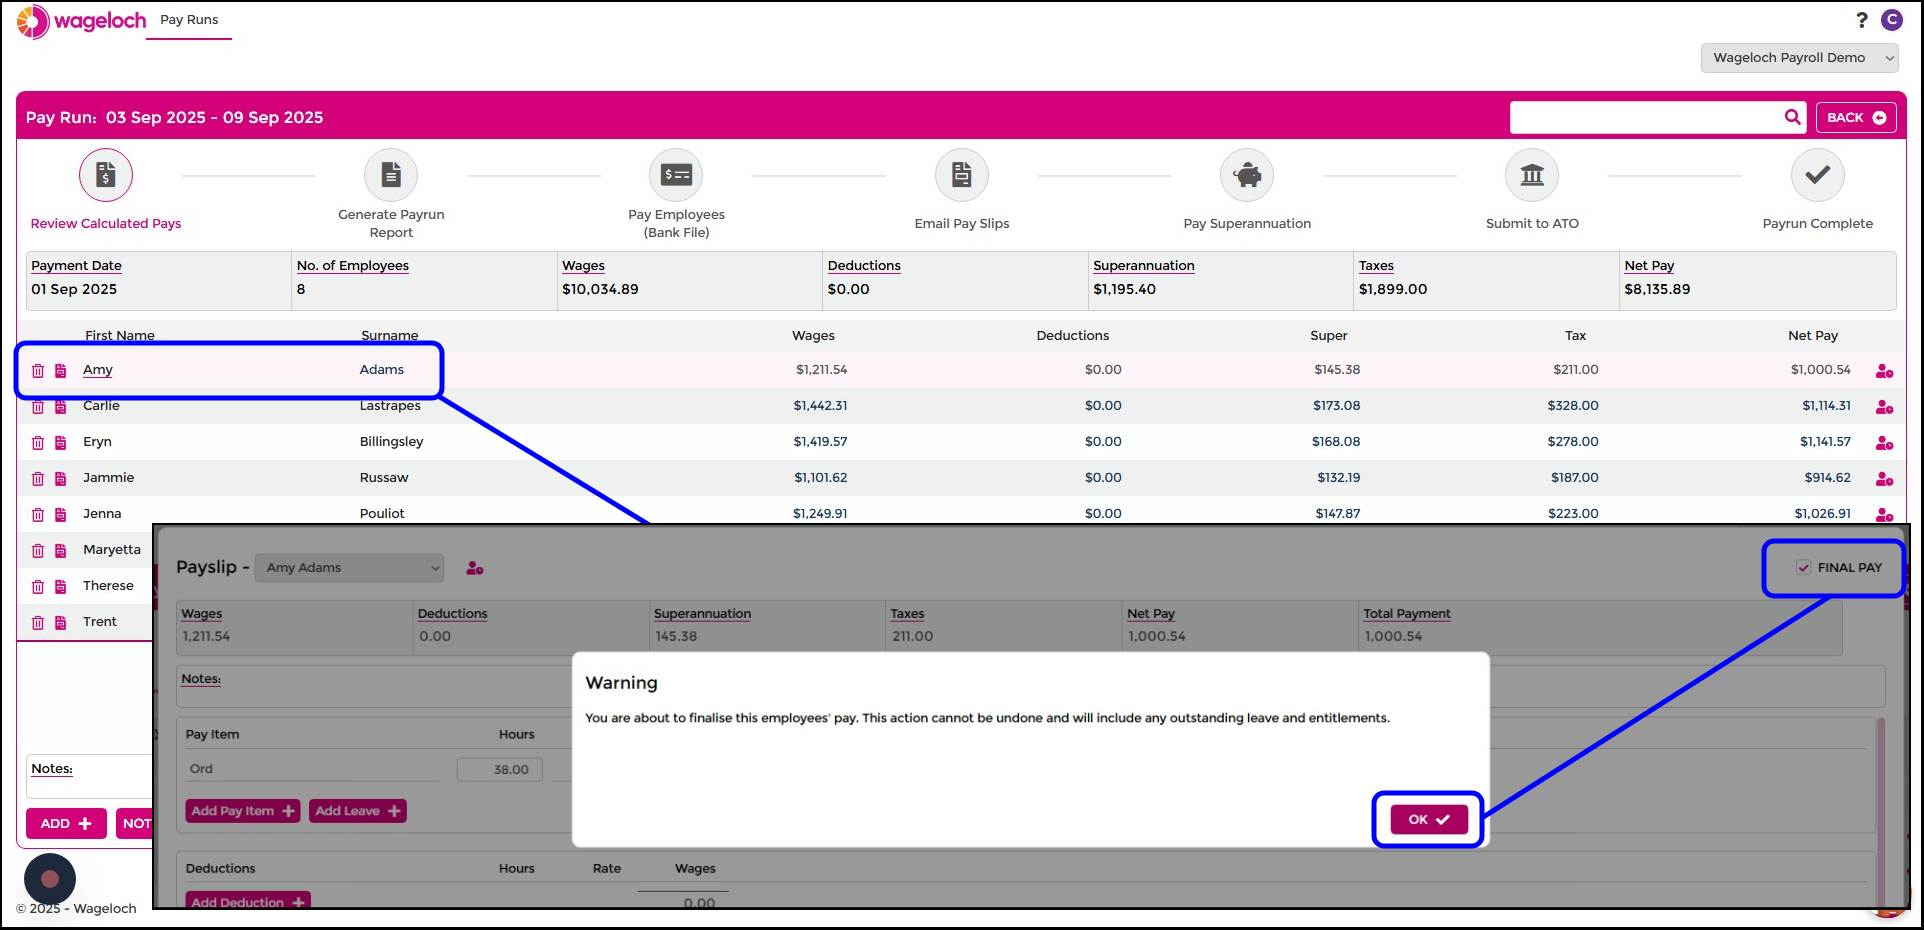Viewport: 1924px width, 930px height.
Task: Open the Payslip employee dropdown
Action: click(349, 568)
